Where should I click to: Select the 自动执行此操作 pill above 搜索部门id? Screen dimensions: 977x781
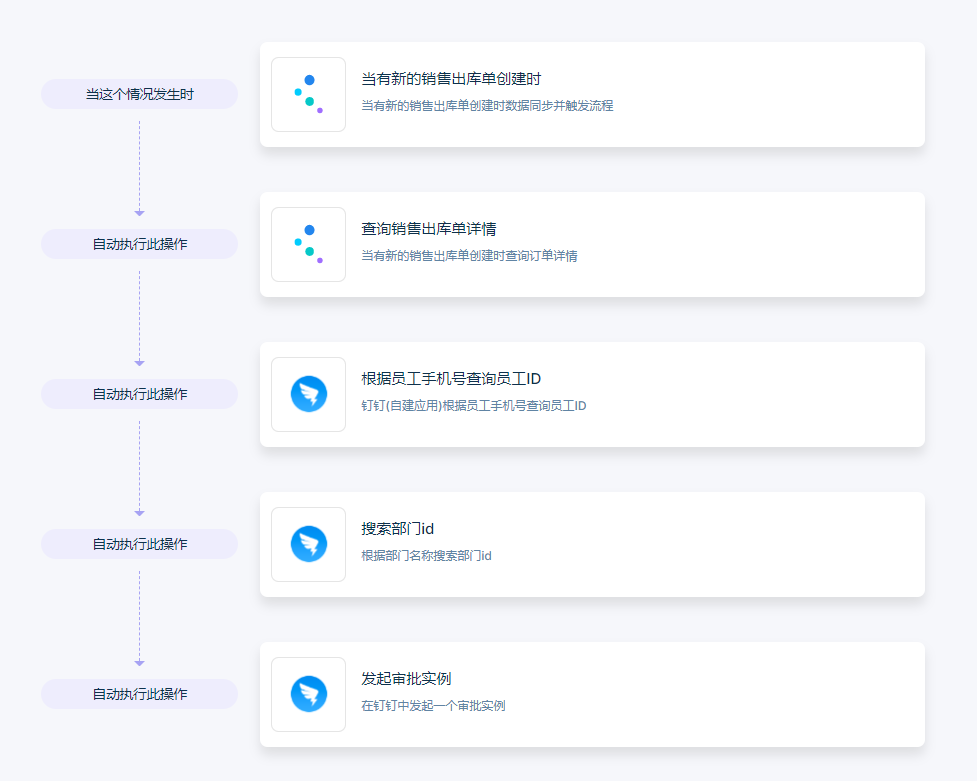tap(139, 543)
